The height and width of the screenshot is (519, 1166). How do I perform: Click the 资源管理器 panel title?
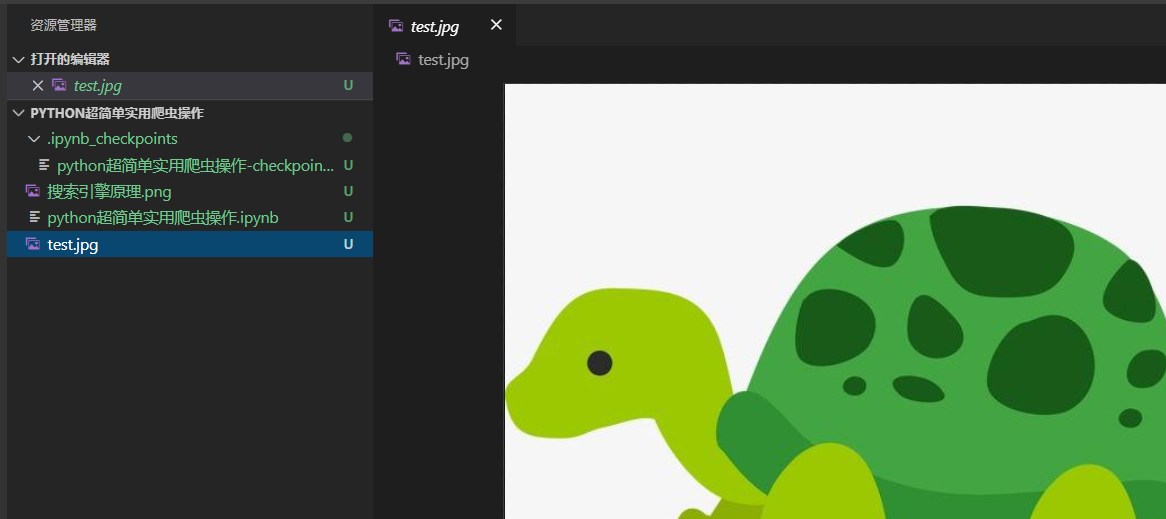63,26
